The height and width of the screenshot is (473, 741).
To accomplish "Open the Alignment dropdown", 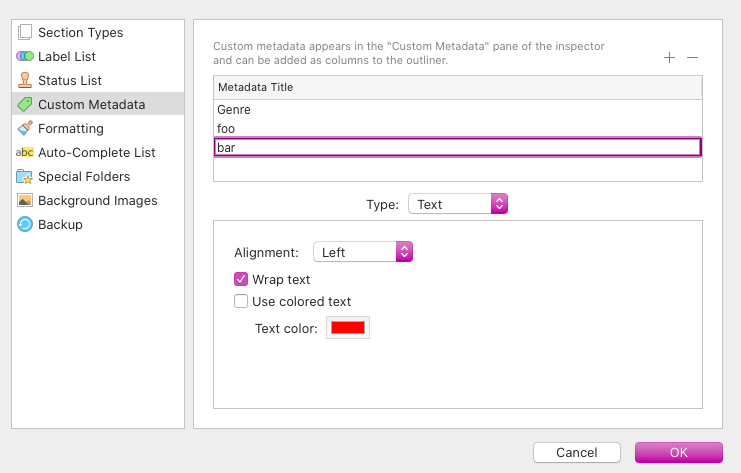I will point(363,252).
